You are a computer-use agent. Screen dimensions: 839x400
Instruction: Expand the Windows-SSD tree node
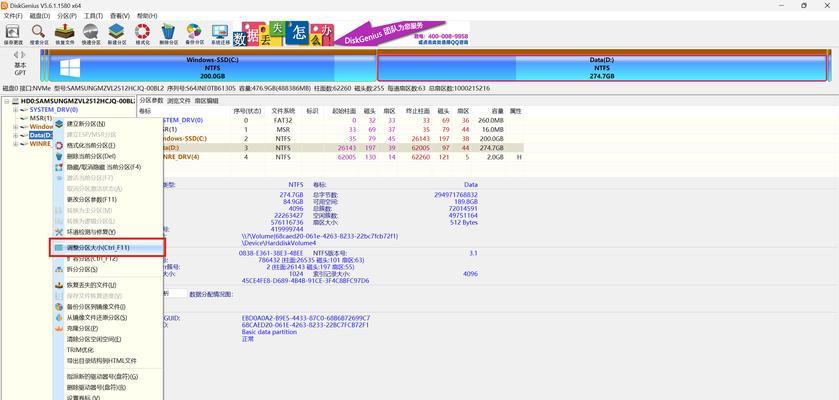tap(15, 127)
